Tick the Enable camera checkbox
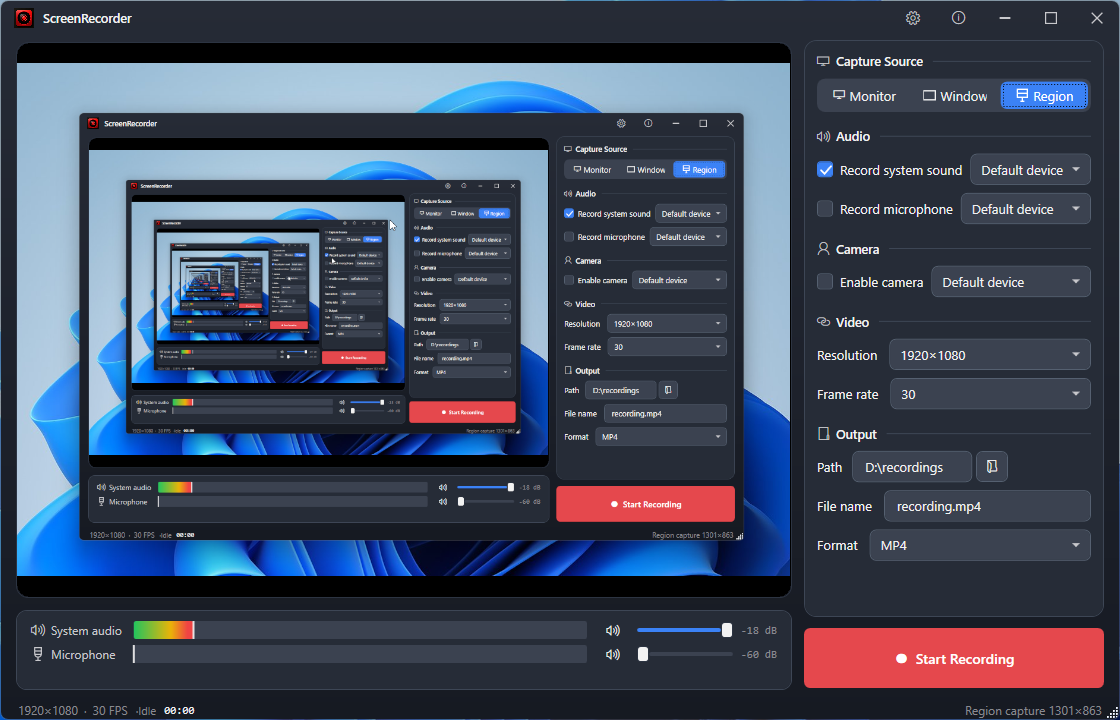The height and width of the screenshot is (720, 1120). click(x=825, y=282)
